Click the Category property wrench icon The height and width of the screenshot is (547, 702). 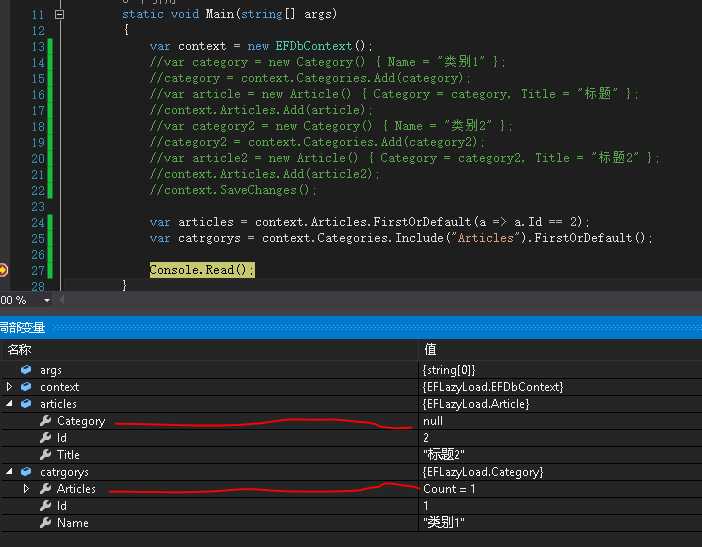pos(45,421)
